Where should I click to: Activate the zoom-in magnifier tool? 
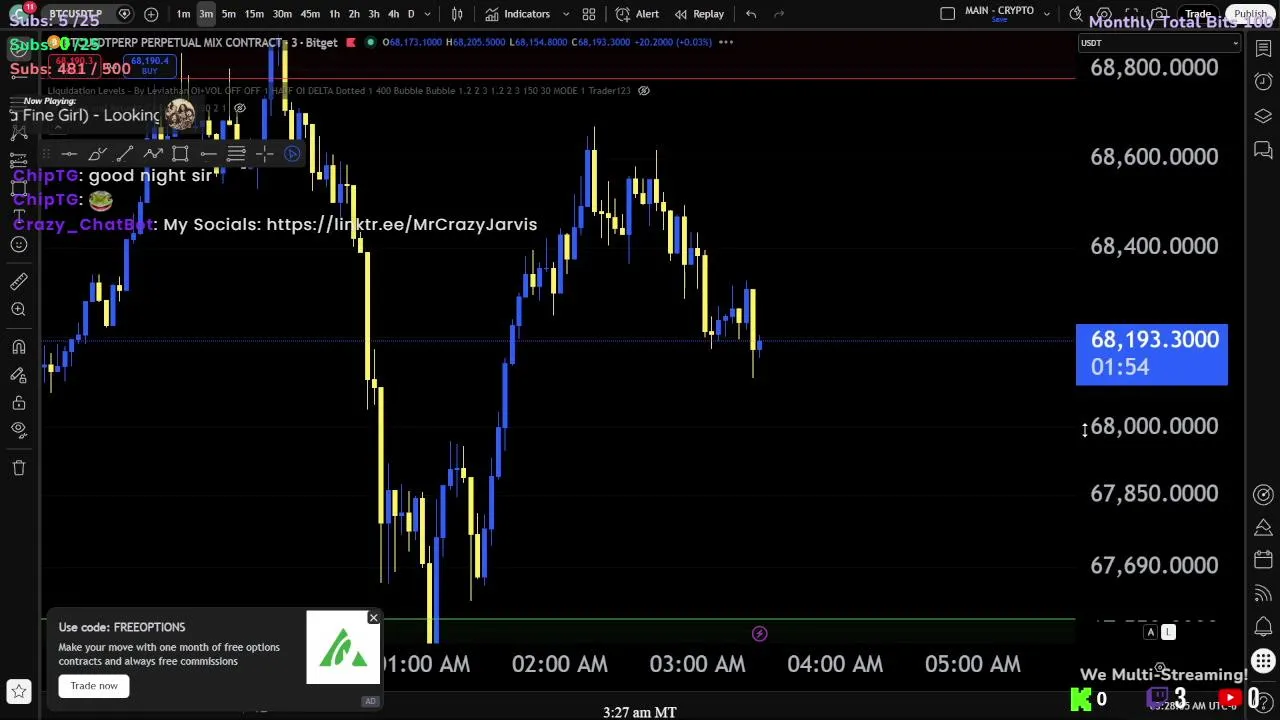[18, 310]
